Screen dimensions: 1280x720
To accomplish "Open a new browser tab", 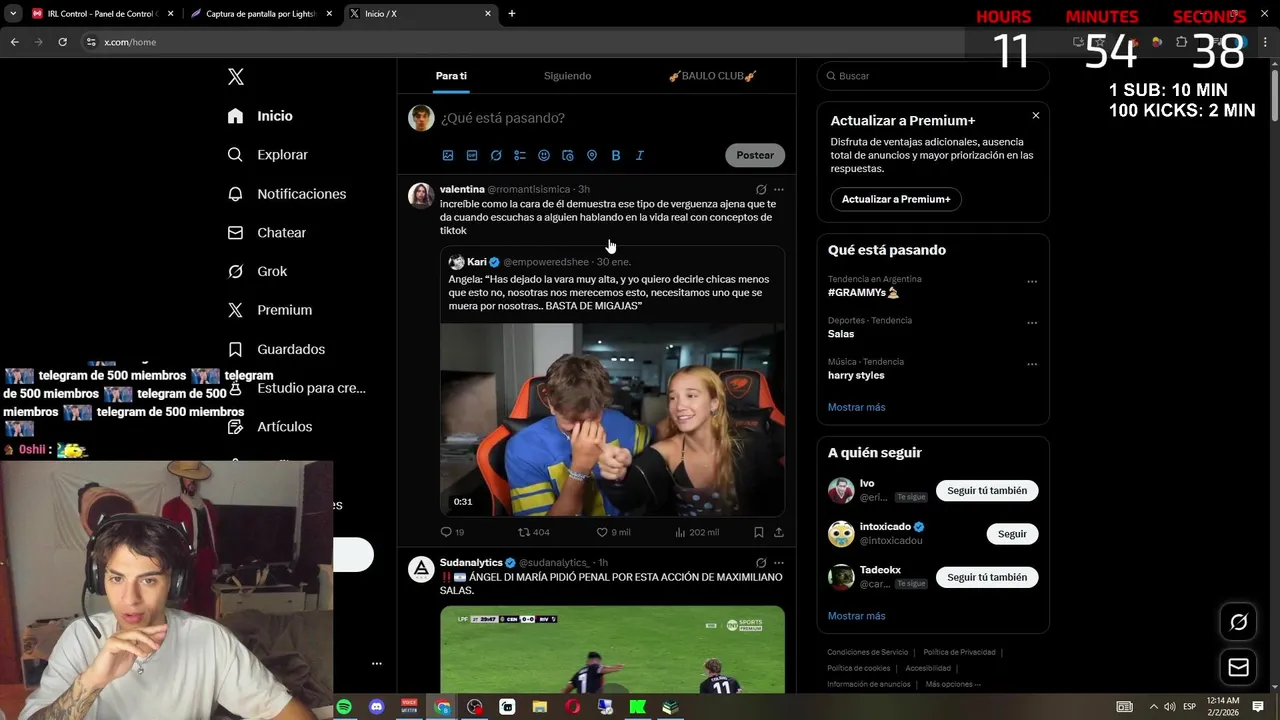I will pos(512,14).
